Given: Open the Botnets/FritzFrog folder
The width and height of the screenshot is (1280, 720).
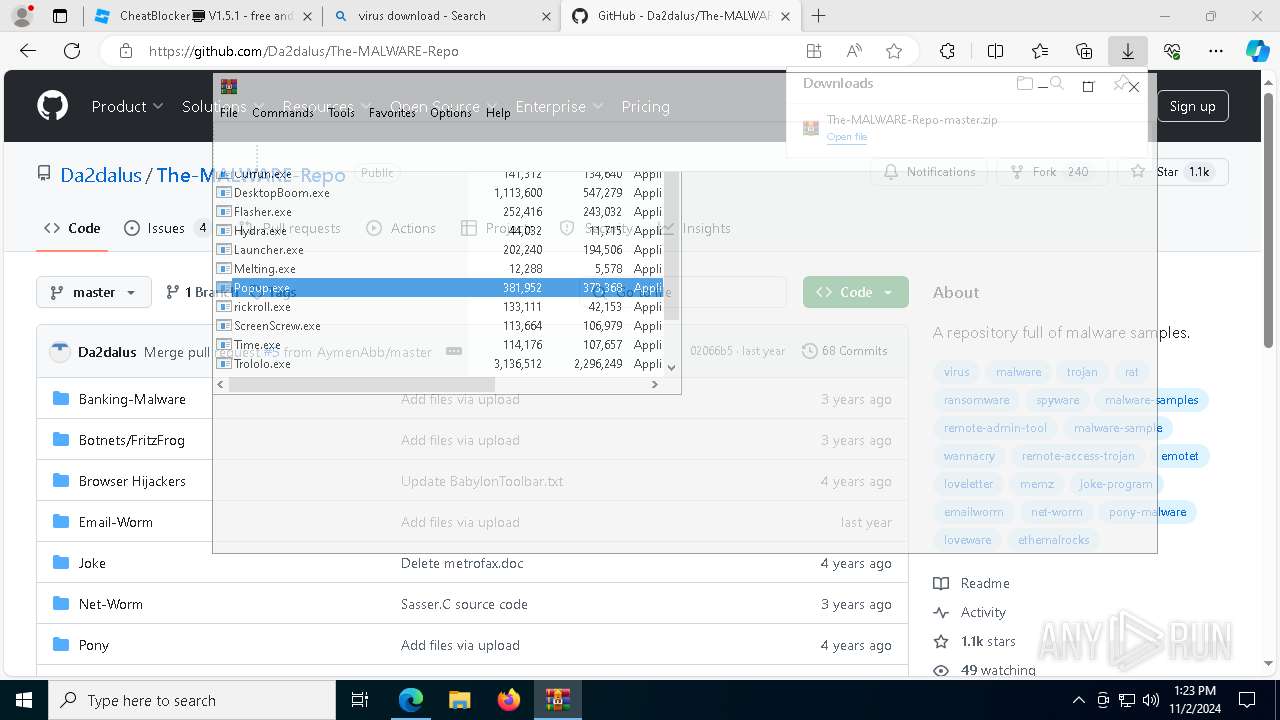Looking at the screenshot, I should (x=132, y=440).
